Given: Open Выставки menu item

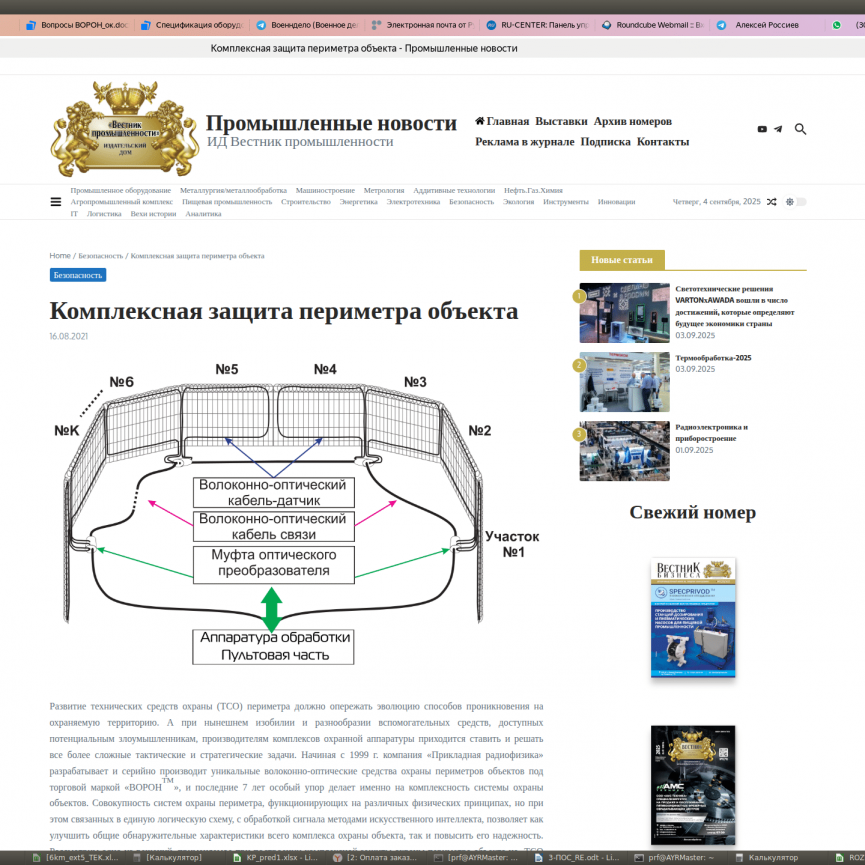Looking at the screenshot, I should pyautogui.click(x=561, y=121).
